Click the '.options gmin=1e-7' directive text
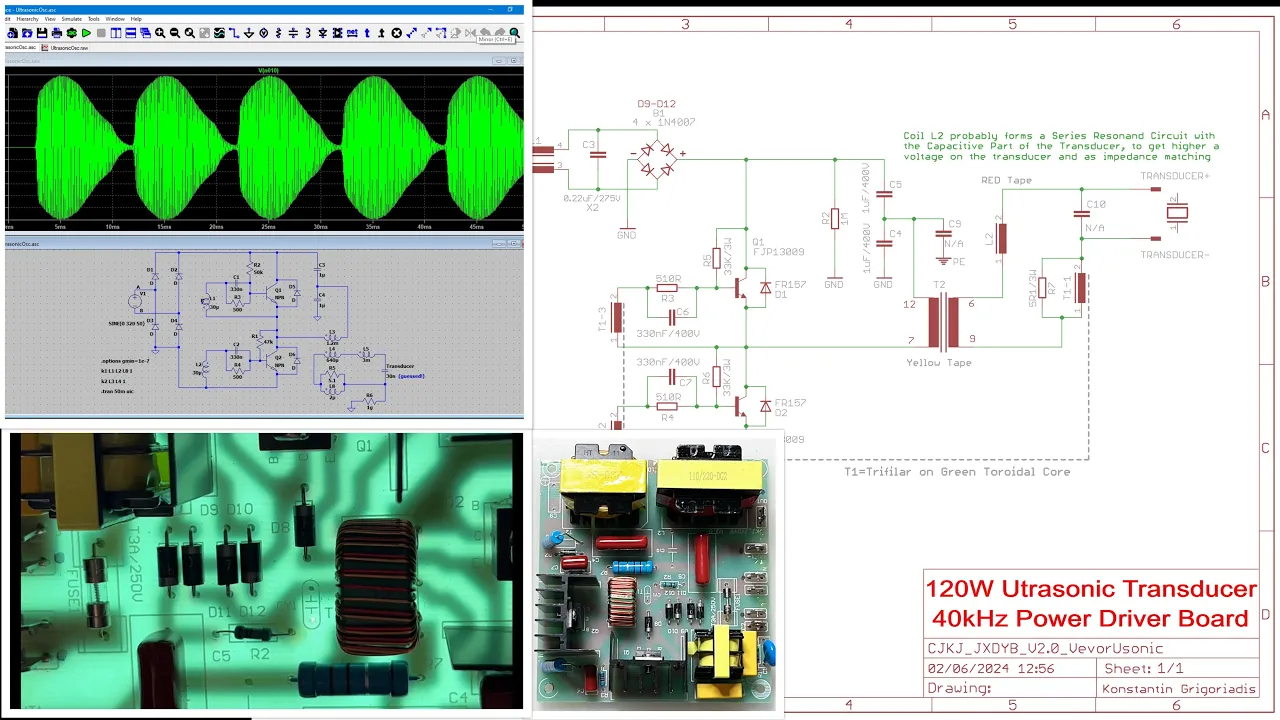Viewport: 1280px width, 720px height. click(124, 359)
